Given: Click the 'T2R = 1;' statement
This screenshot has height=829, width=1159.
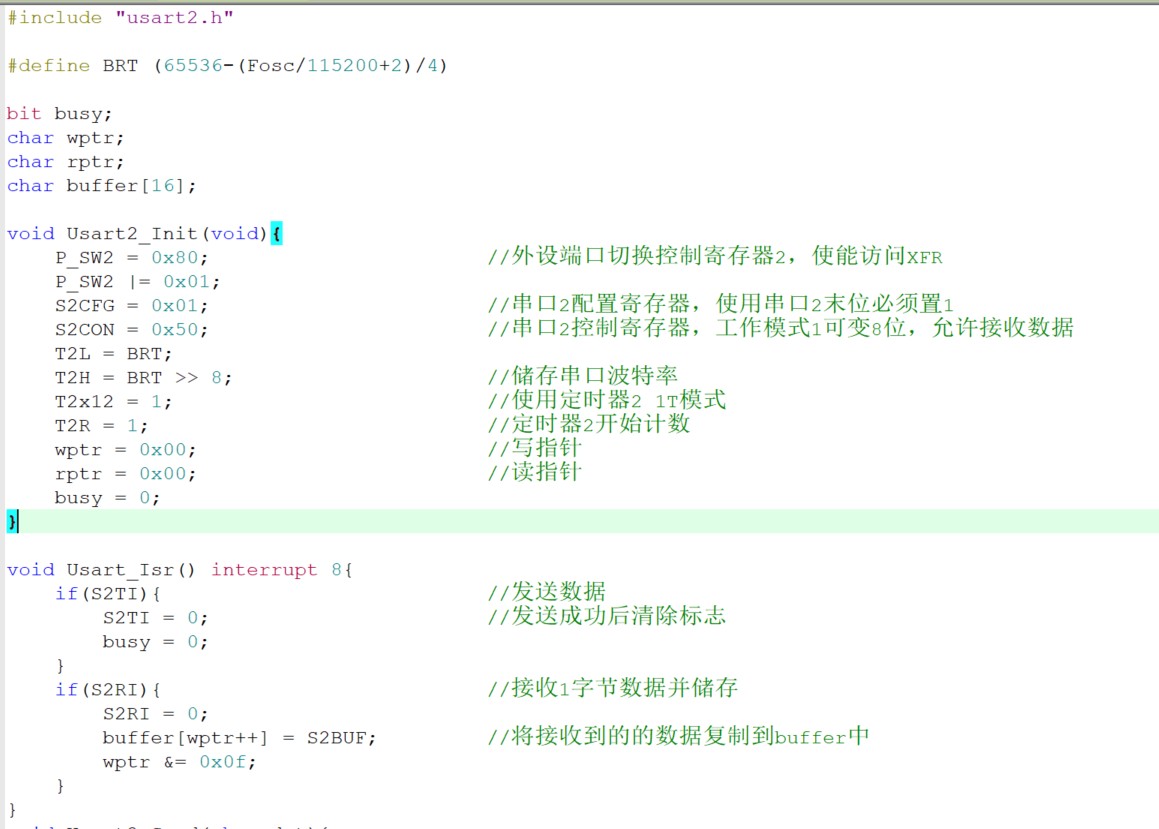Looking at the screenshot, I should (x=101, y=426).
